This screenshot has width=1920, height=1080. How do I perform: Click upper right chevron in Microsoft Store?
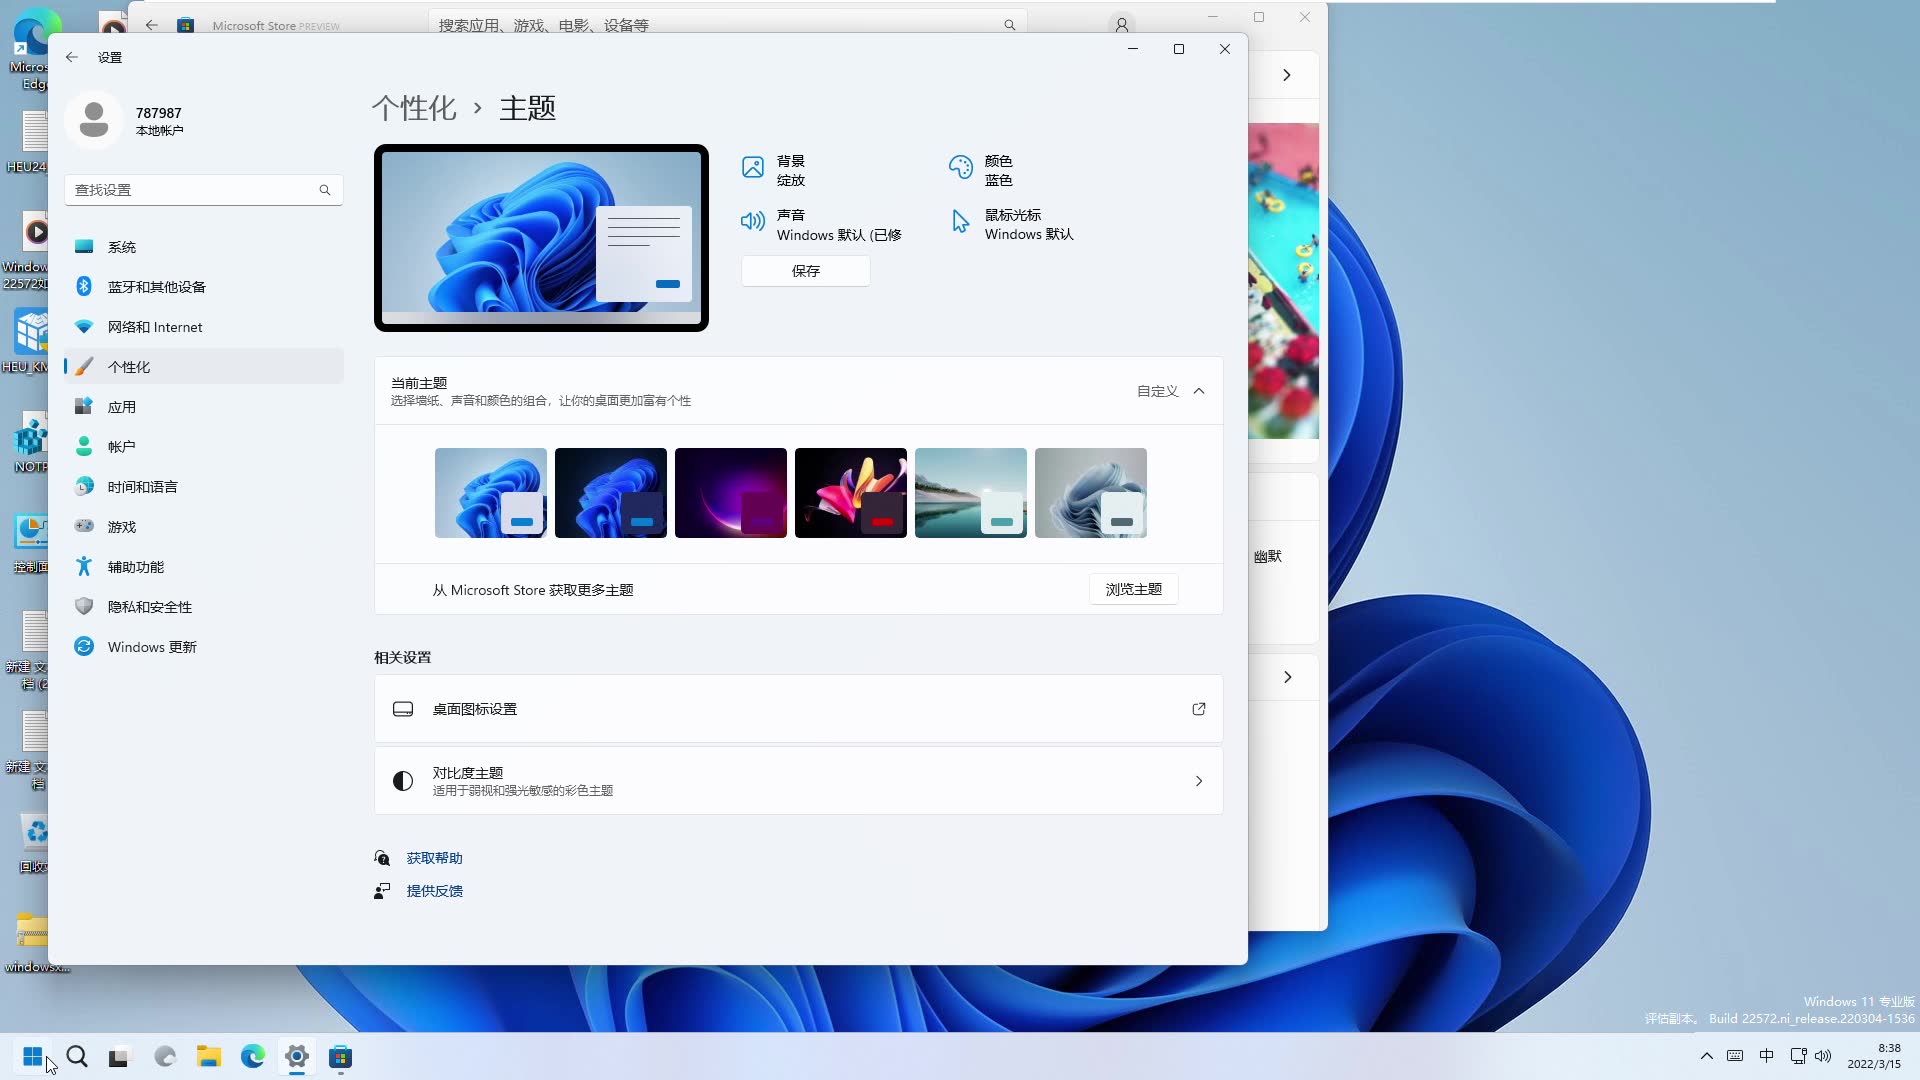tap(1287, 75)
